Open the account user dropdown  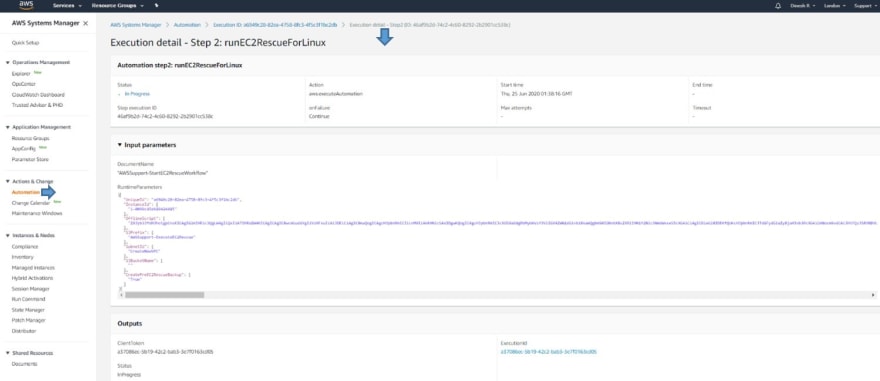803,6
